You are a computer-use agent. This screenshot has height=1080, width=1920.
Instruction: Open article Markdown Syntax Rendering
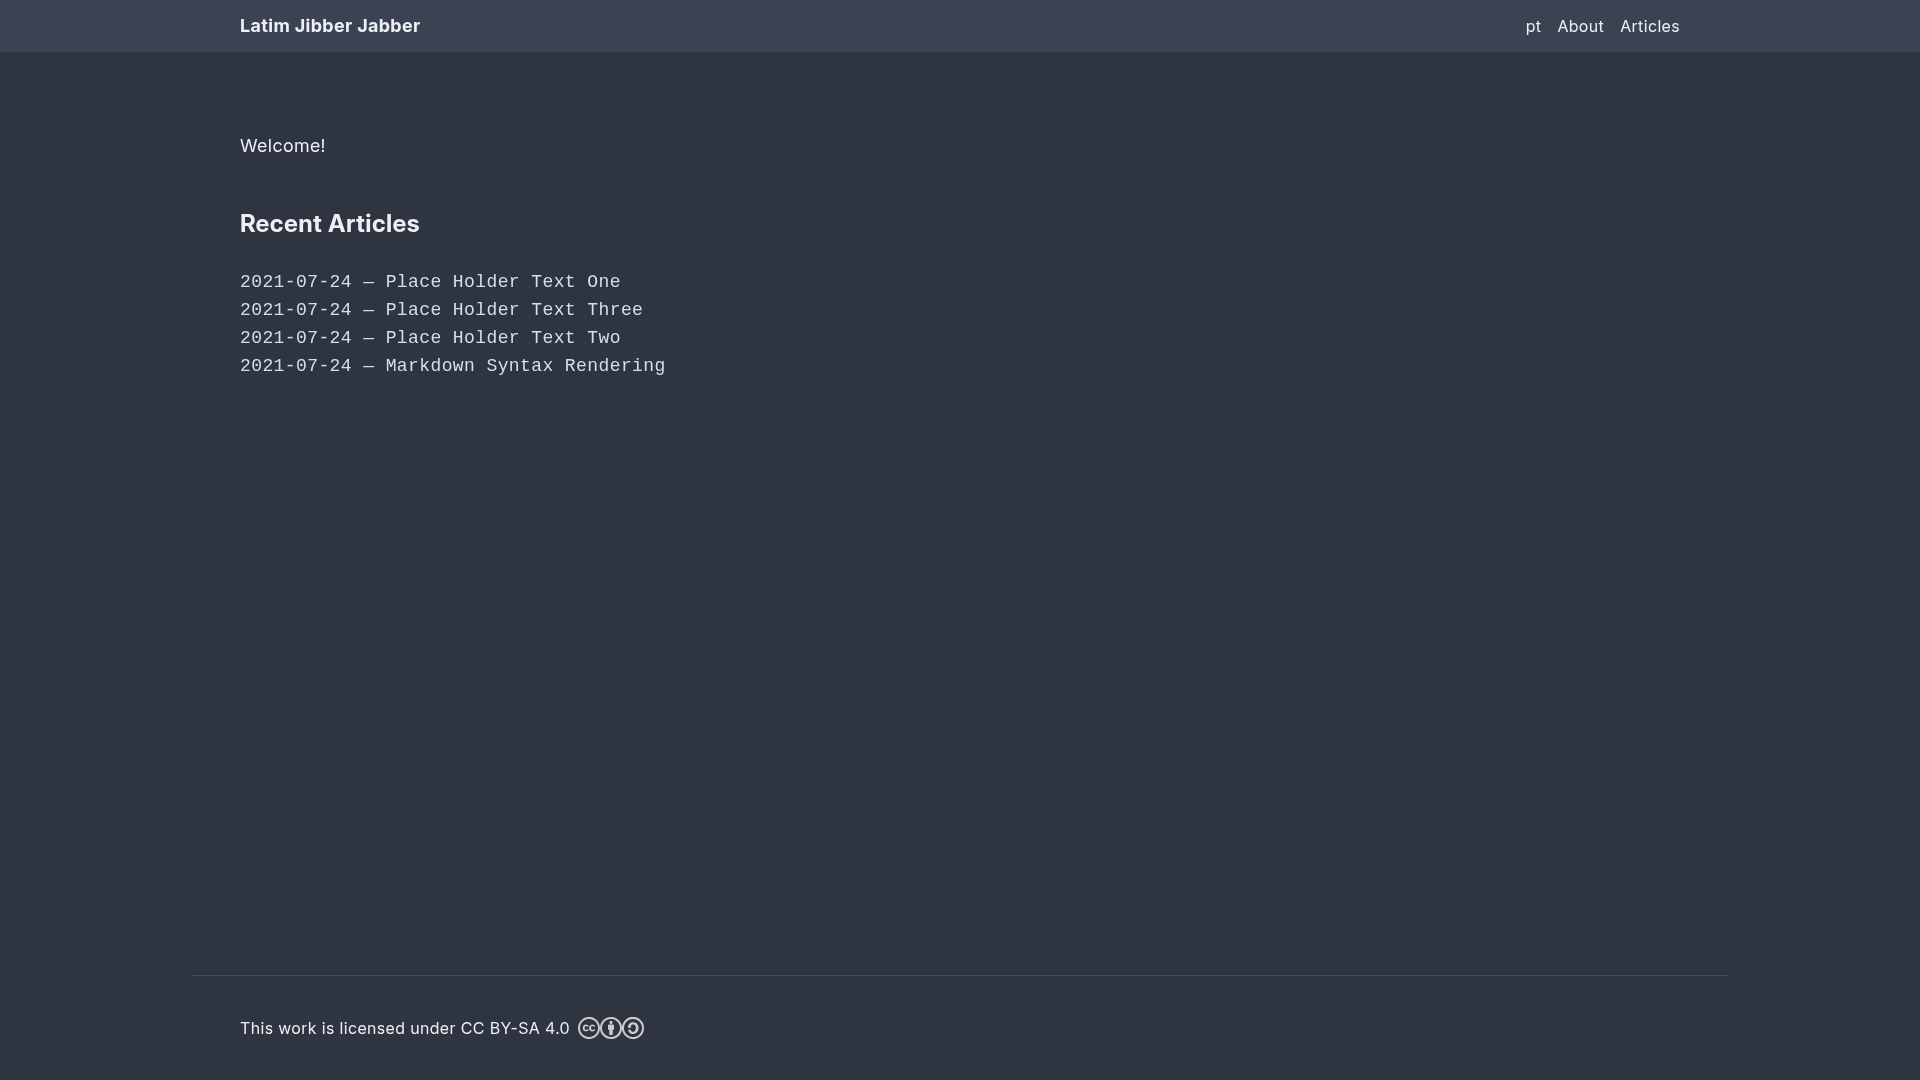click(525, 366)
